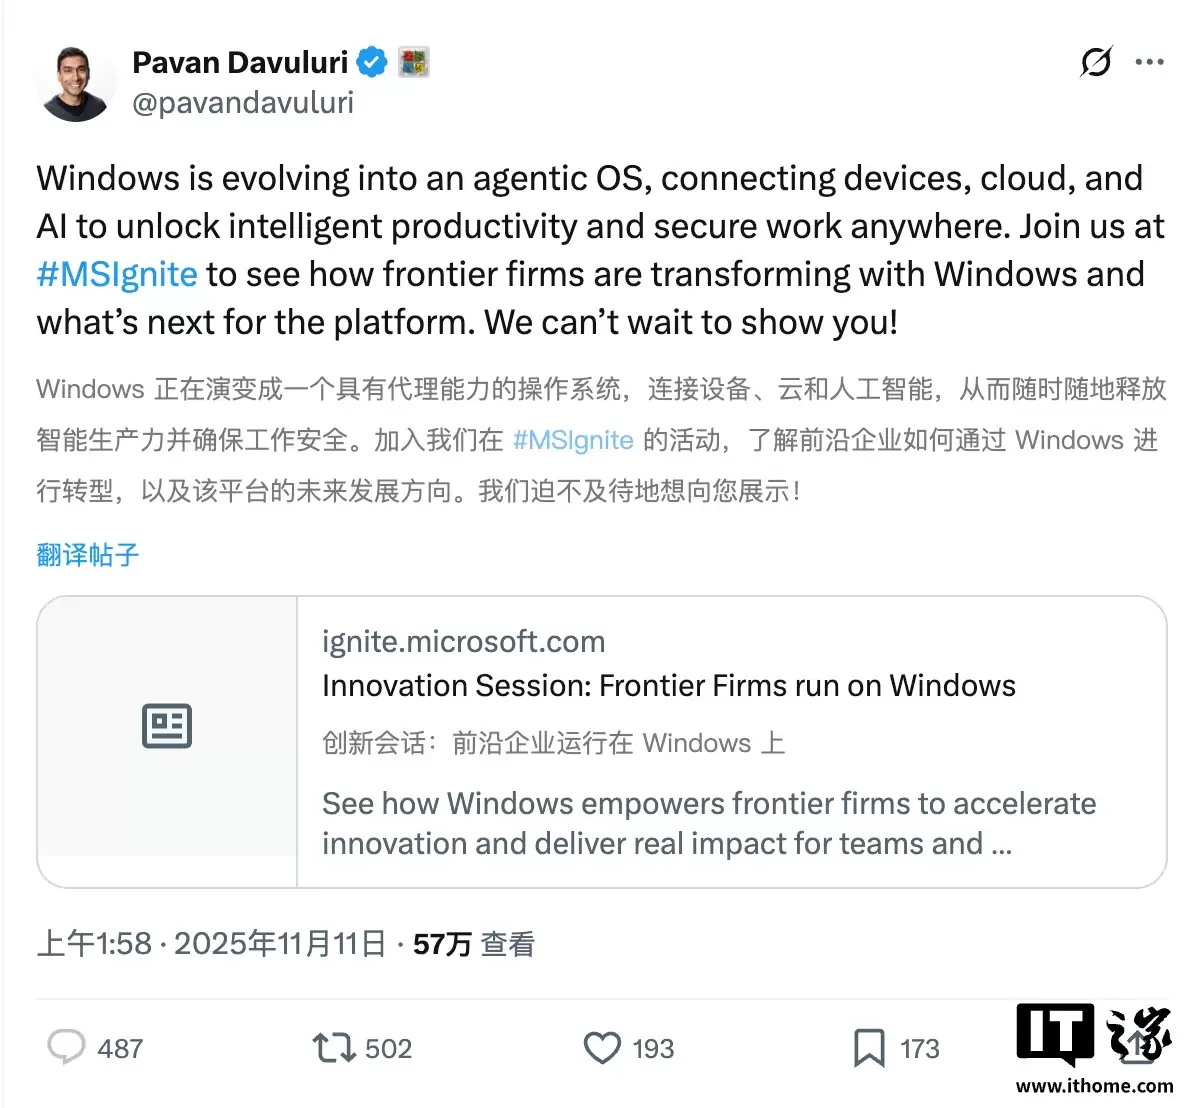Image resolution: width=1192 pixels, height=1108 pixels.
Task: Click #MSIgnite inside the Chinese translation
Action: 572,440
